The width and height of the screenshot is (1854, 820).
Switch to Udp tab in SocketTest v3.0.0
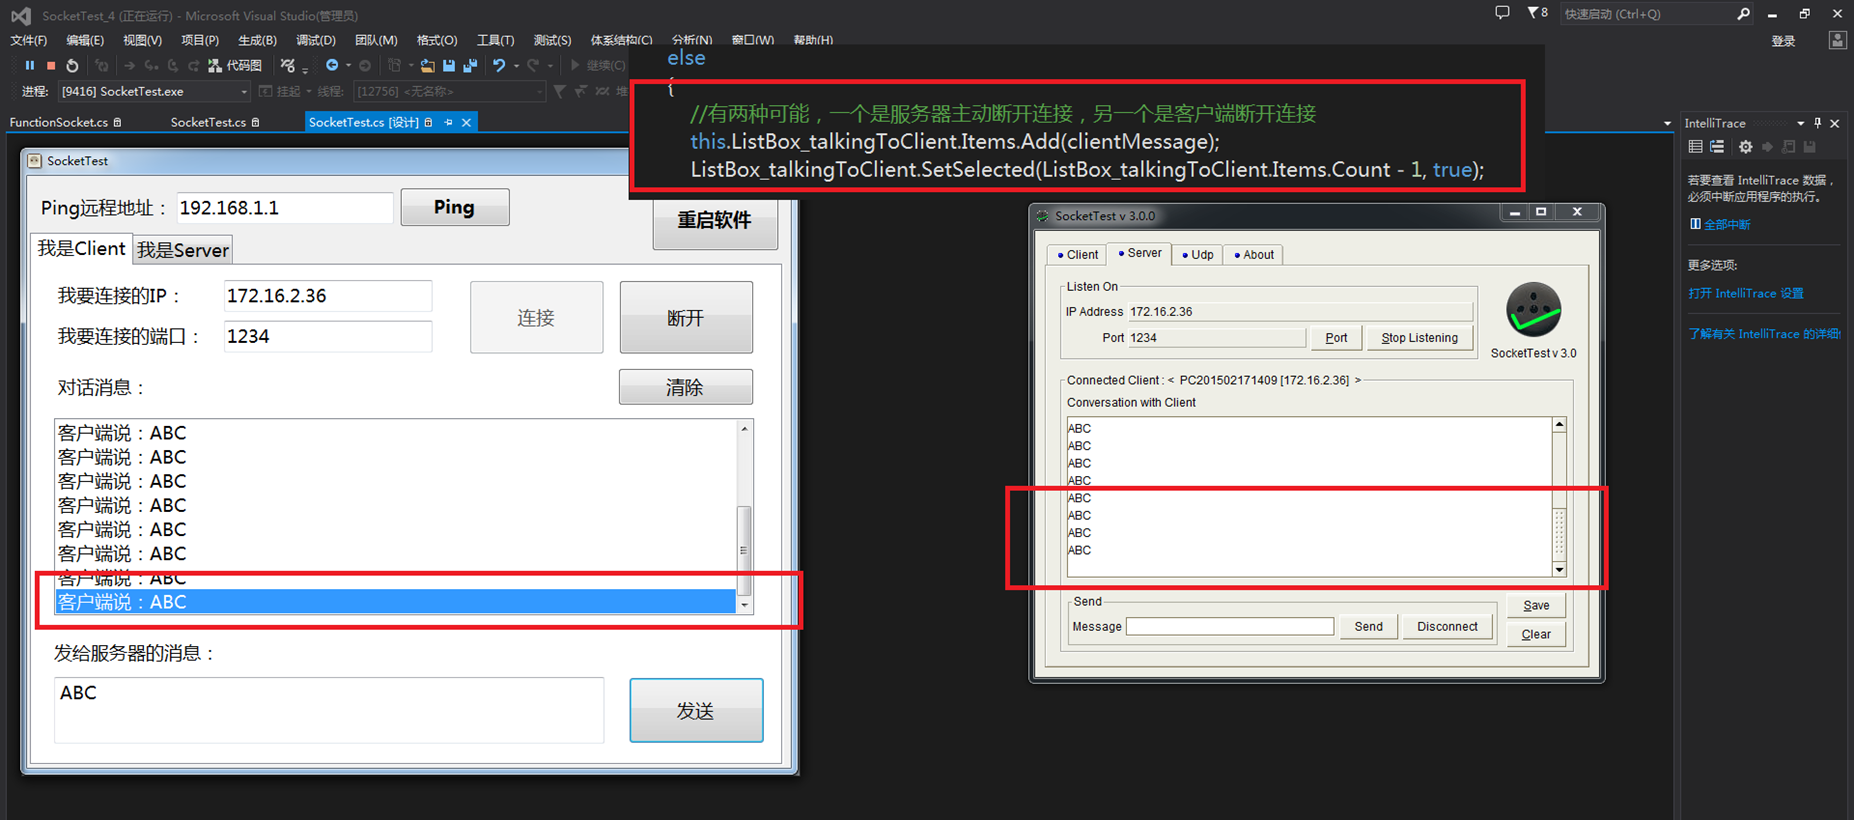pyautogui.click(x=1197, y=255)
